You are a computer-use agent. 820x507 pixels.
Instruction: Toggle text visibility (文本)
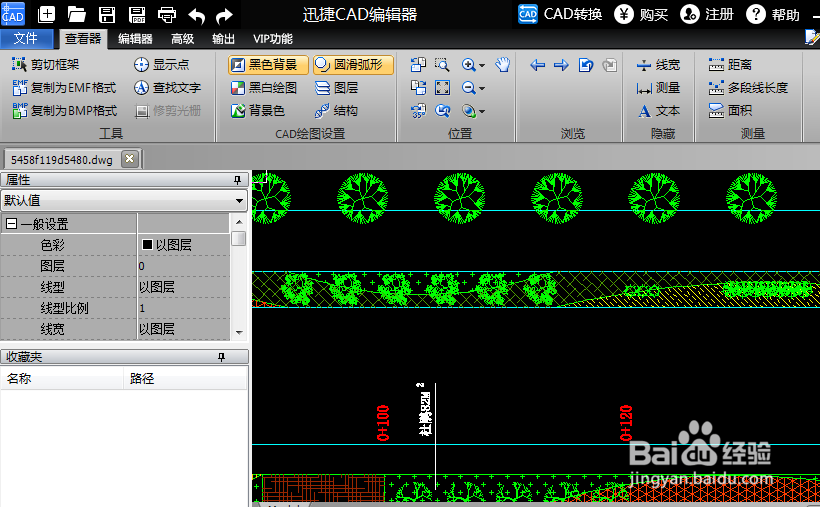point(658,110)
